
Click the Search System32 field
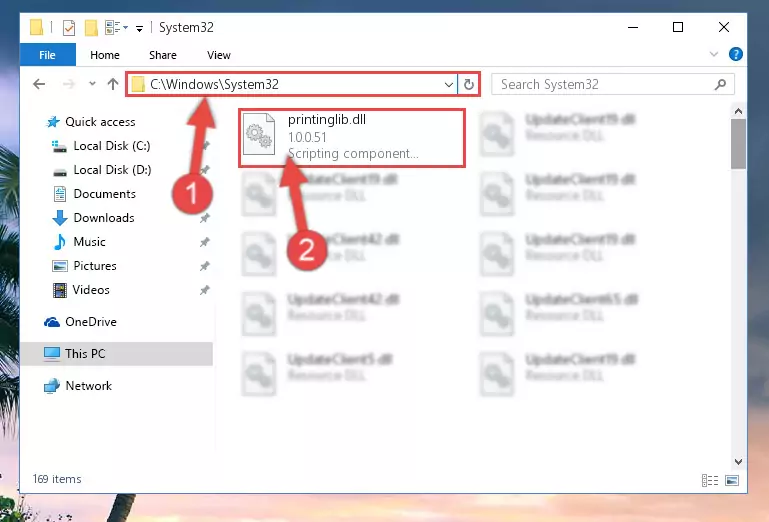point(613,84)
